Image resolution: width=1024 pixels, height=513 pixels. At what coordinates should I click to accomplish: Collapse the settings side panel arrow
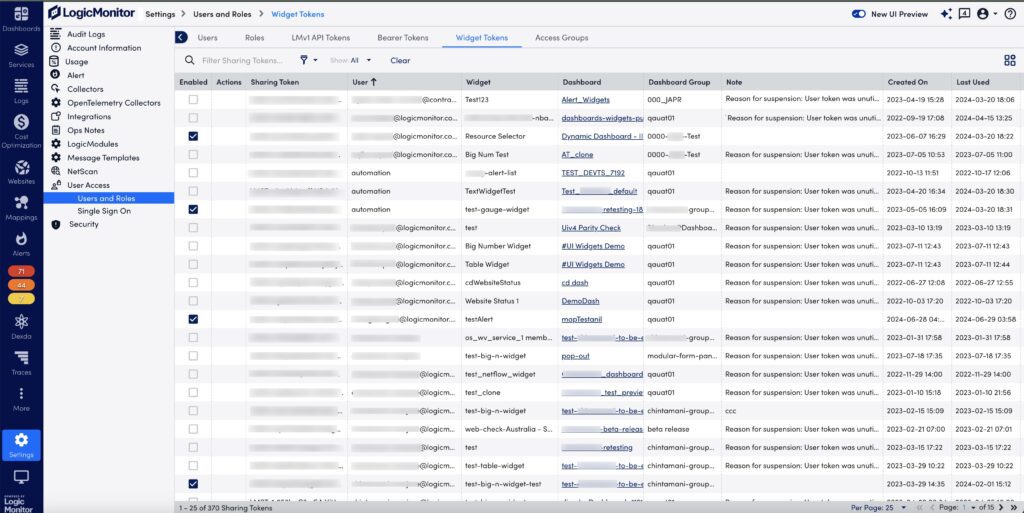point(181,37)
